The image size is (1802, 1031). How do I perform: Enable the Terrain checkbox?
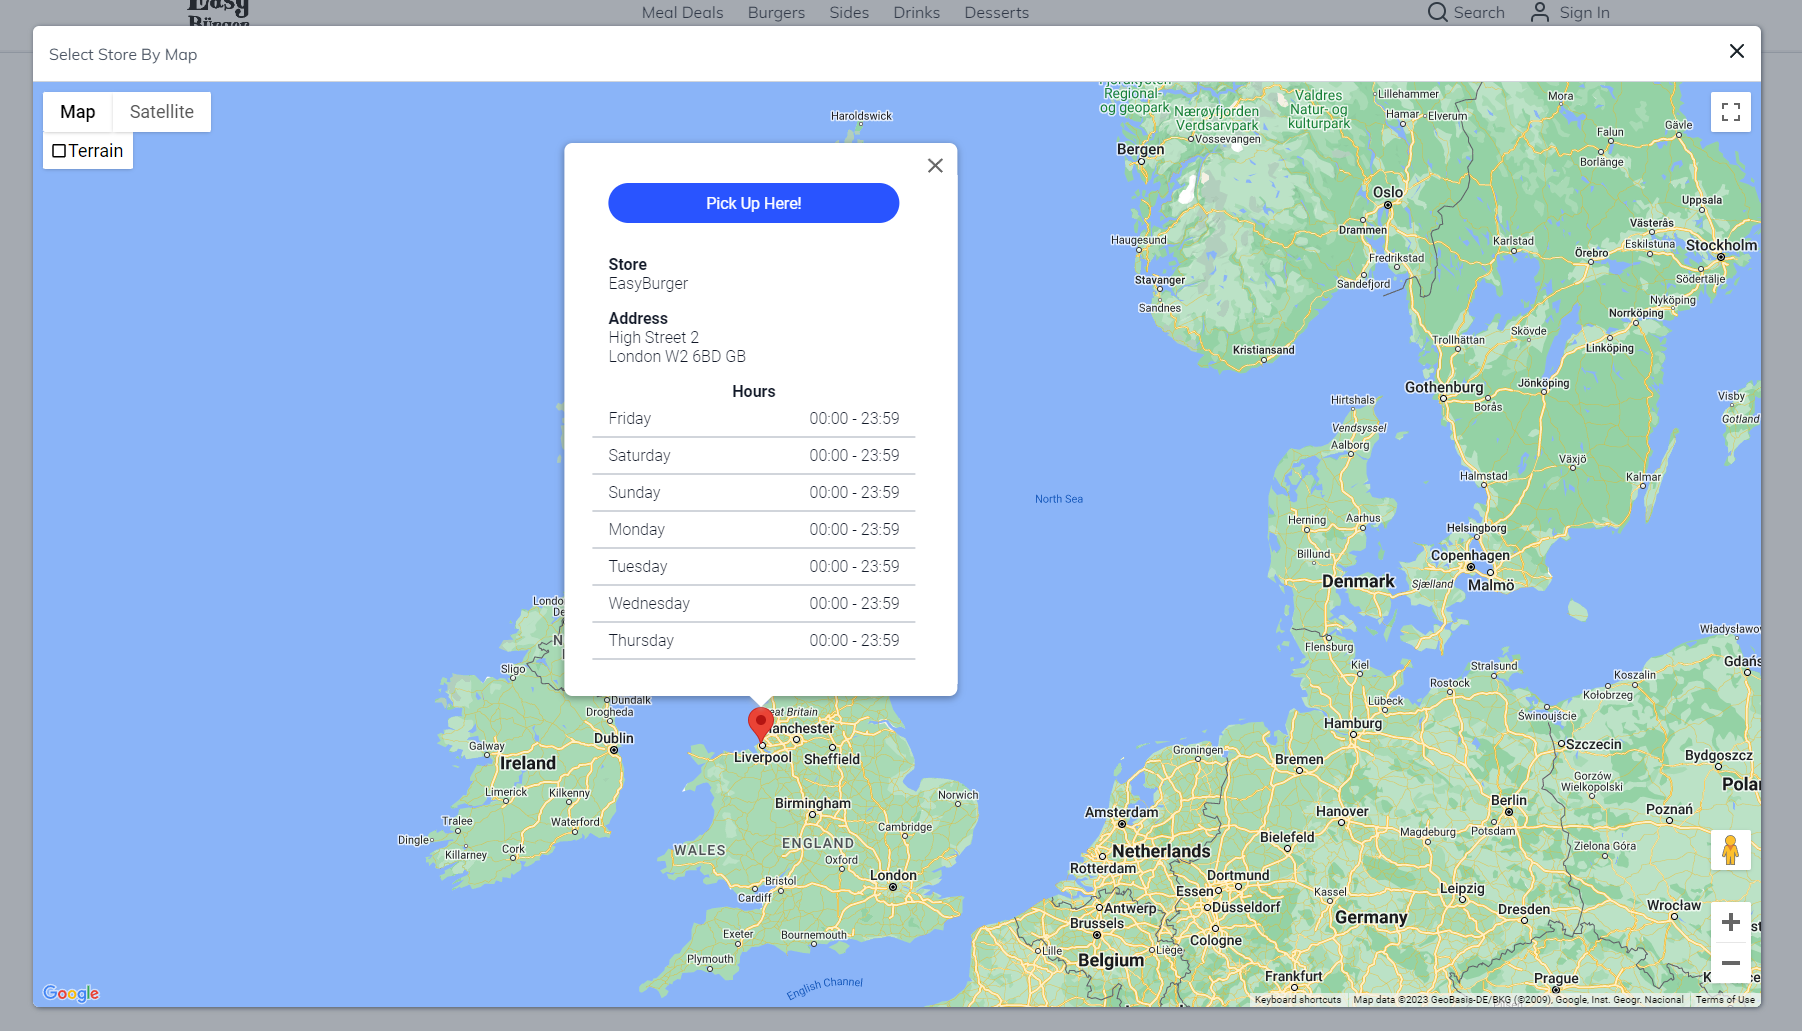(x=59, y=151)
